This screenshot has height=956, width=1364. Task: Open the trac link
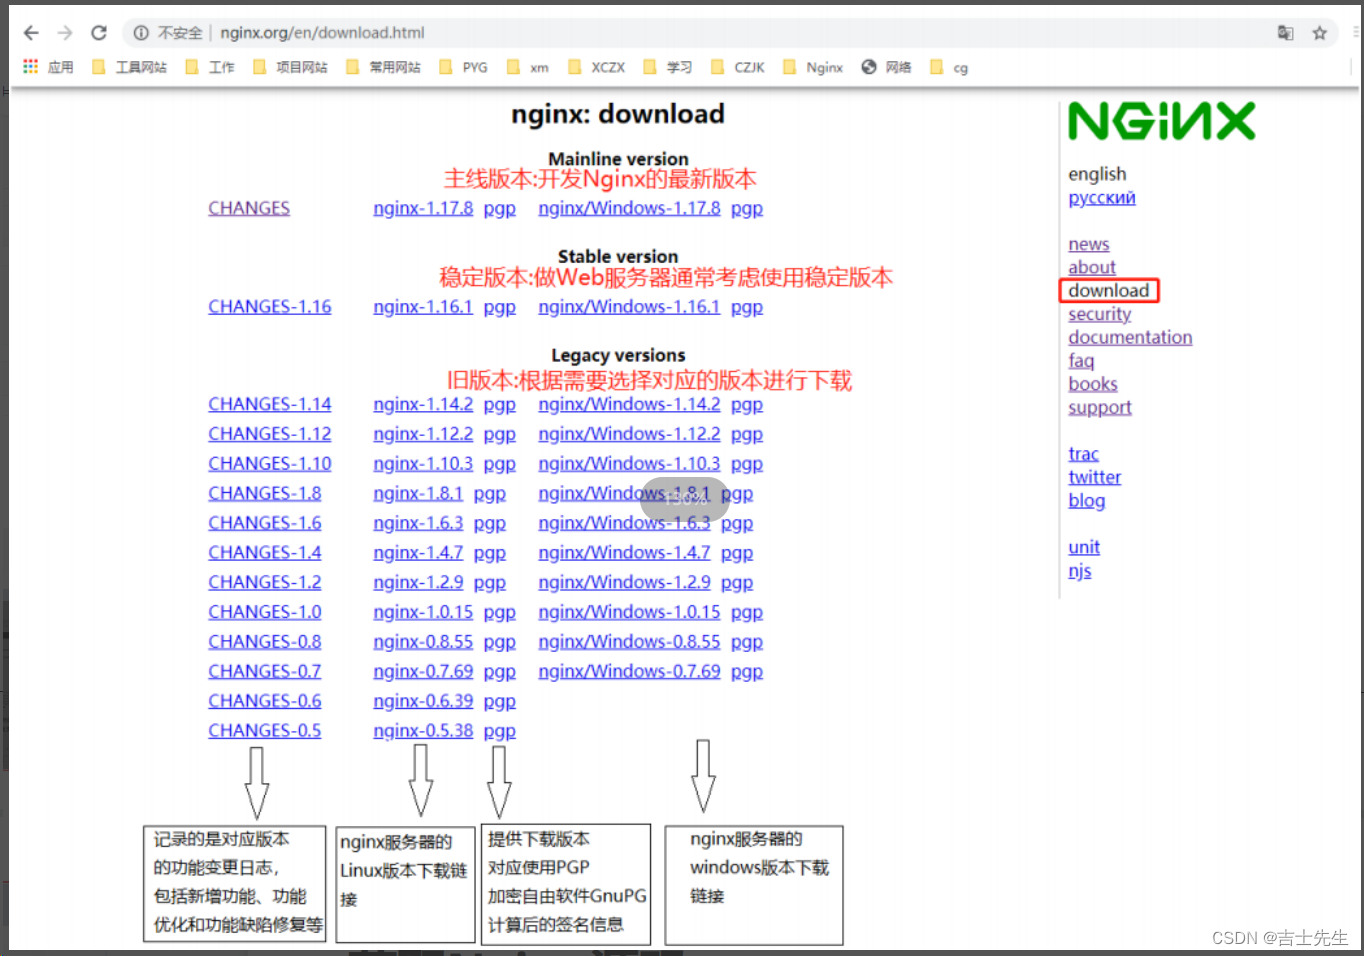pyautogui.click(x=1083, y=454)
